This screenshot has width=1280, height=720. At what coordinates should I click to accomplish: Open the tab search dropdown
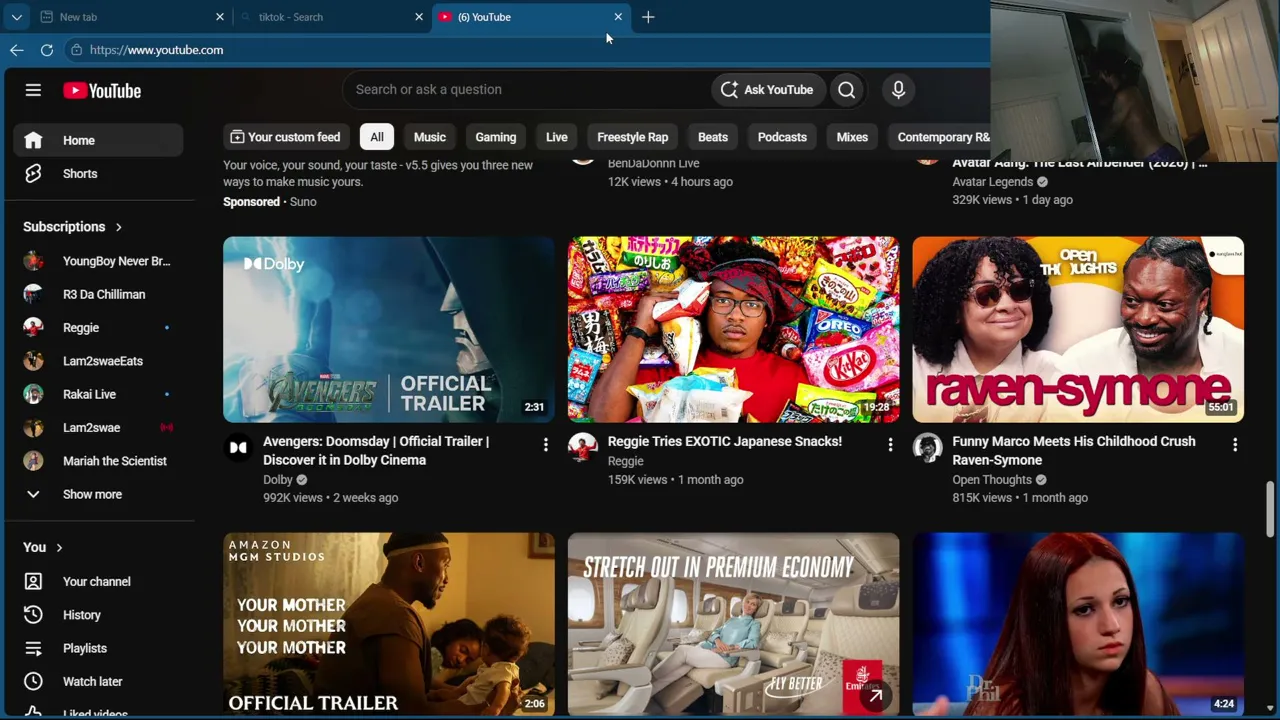coord(17,17)
